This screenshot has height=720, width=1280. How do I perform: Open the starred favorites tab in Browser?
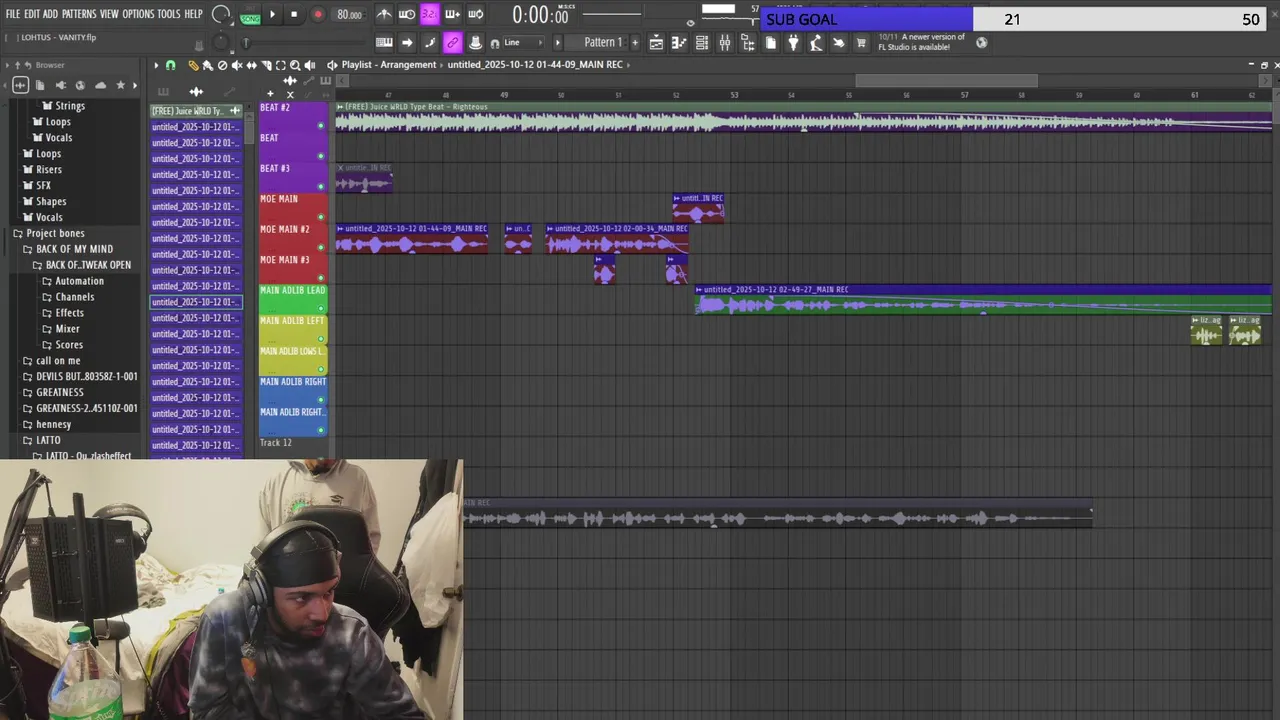click(x=121, y=85)
